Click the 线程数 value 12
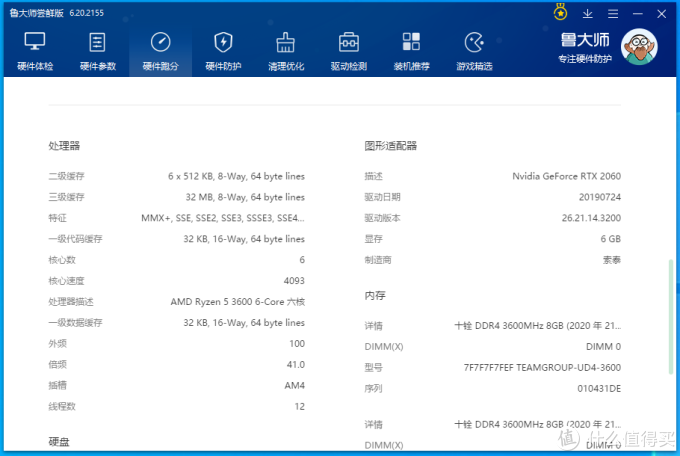The width and height of the screenshot is (680, 456). coord(300,407)
